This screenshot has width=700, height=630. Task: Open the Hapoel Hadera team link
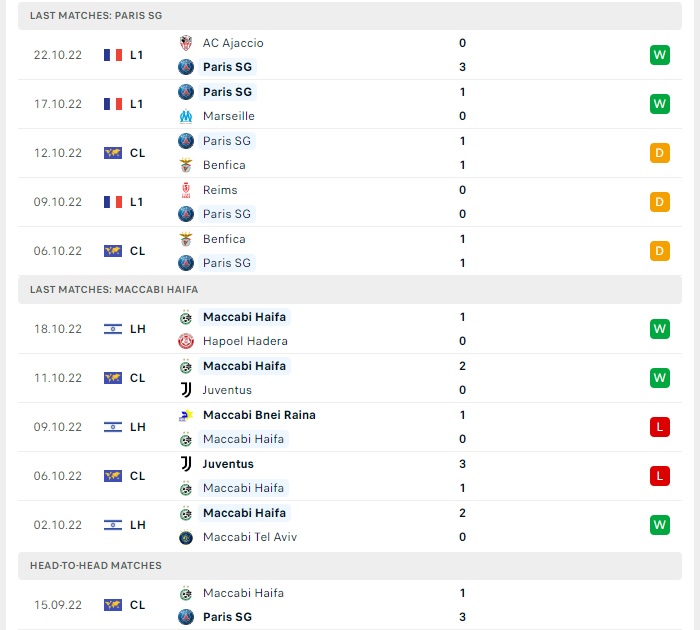pyautogui.click(x=245, y=341)
